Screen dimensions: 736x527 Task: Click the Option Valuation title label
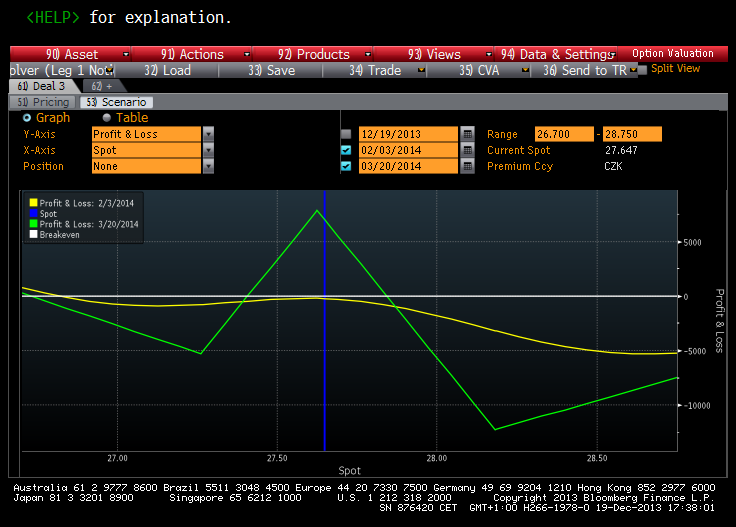click(x=673, y=53)
